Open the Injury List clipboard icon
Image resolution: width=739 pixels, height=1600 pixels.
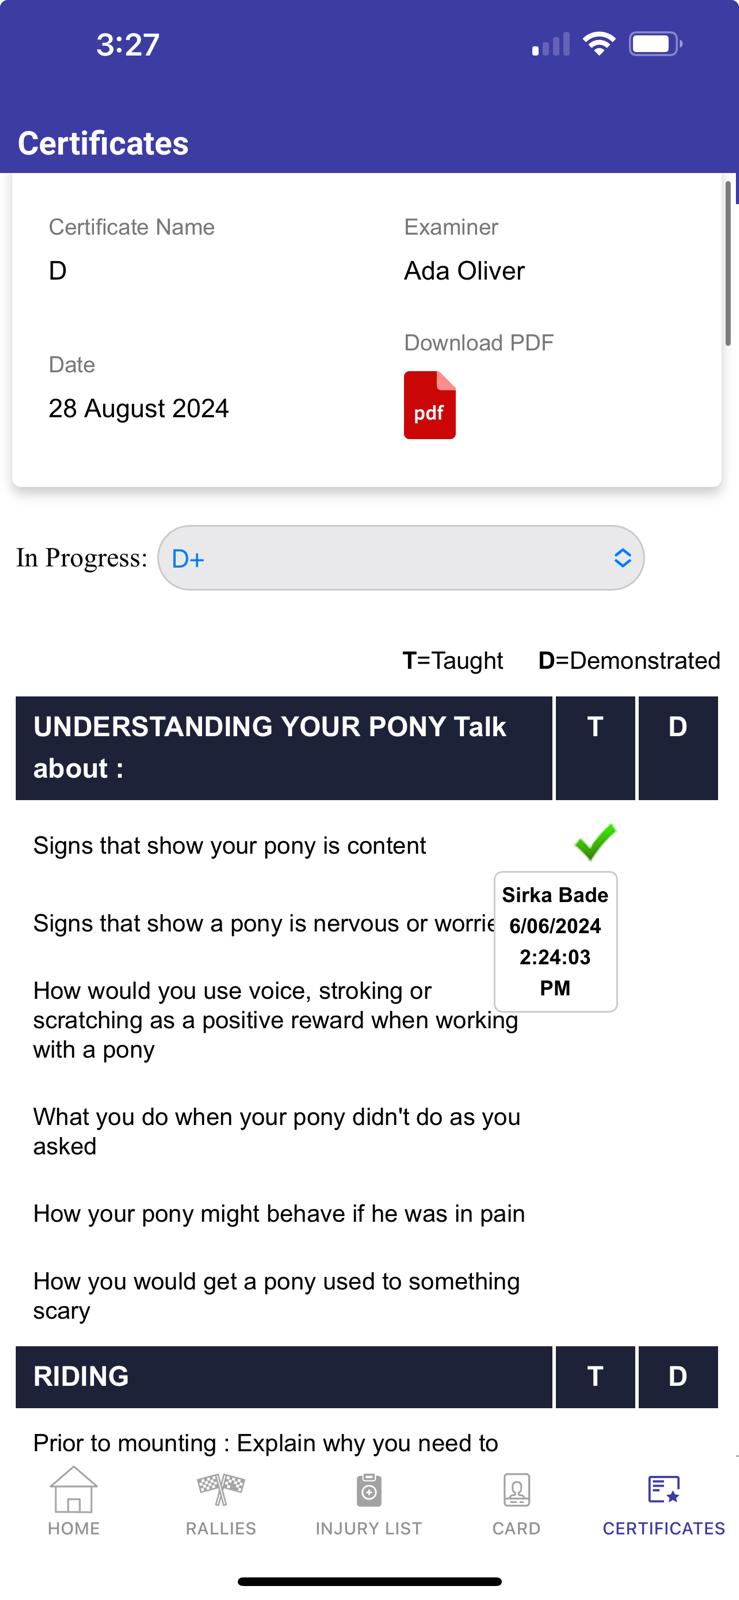(369, 1490)
